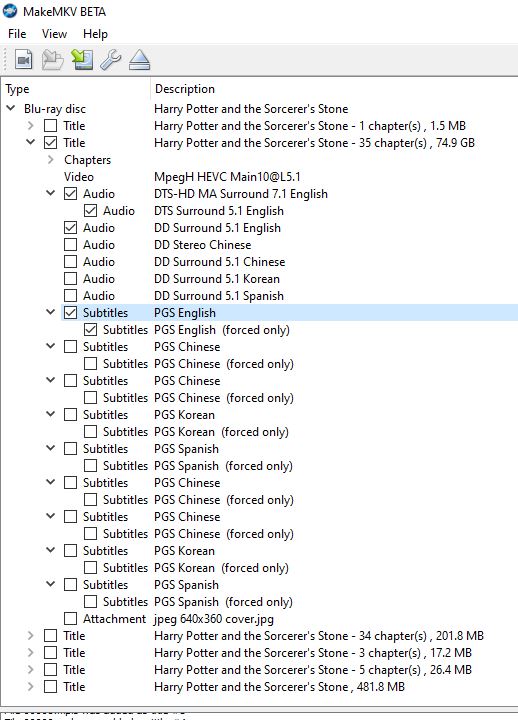Click text DD Surround 5.1 Spanish
This screenshot has height=720, width=518.
pos(219,296)
